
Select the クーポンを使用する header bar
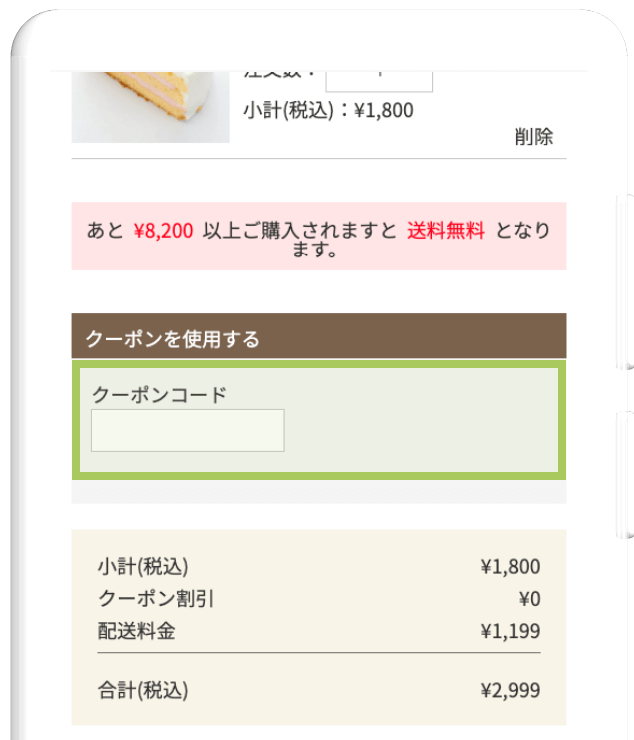319,336
